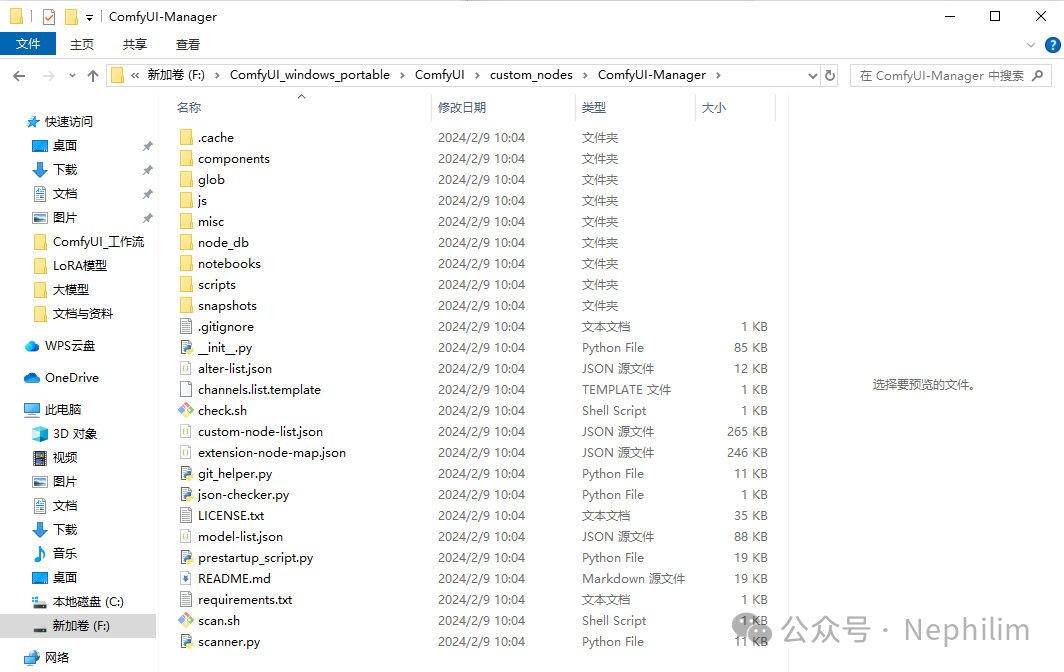The width and height of the screenshot is (1064, 672).
Task: Open OneDrive cloud icon in sidebar
Action: 32,378
